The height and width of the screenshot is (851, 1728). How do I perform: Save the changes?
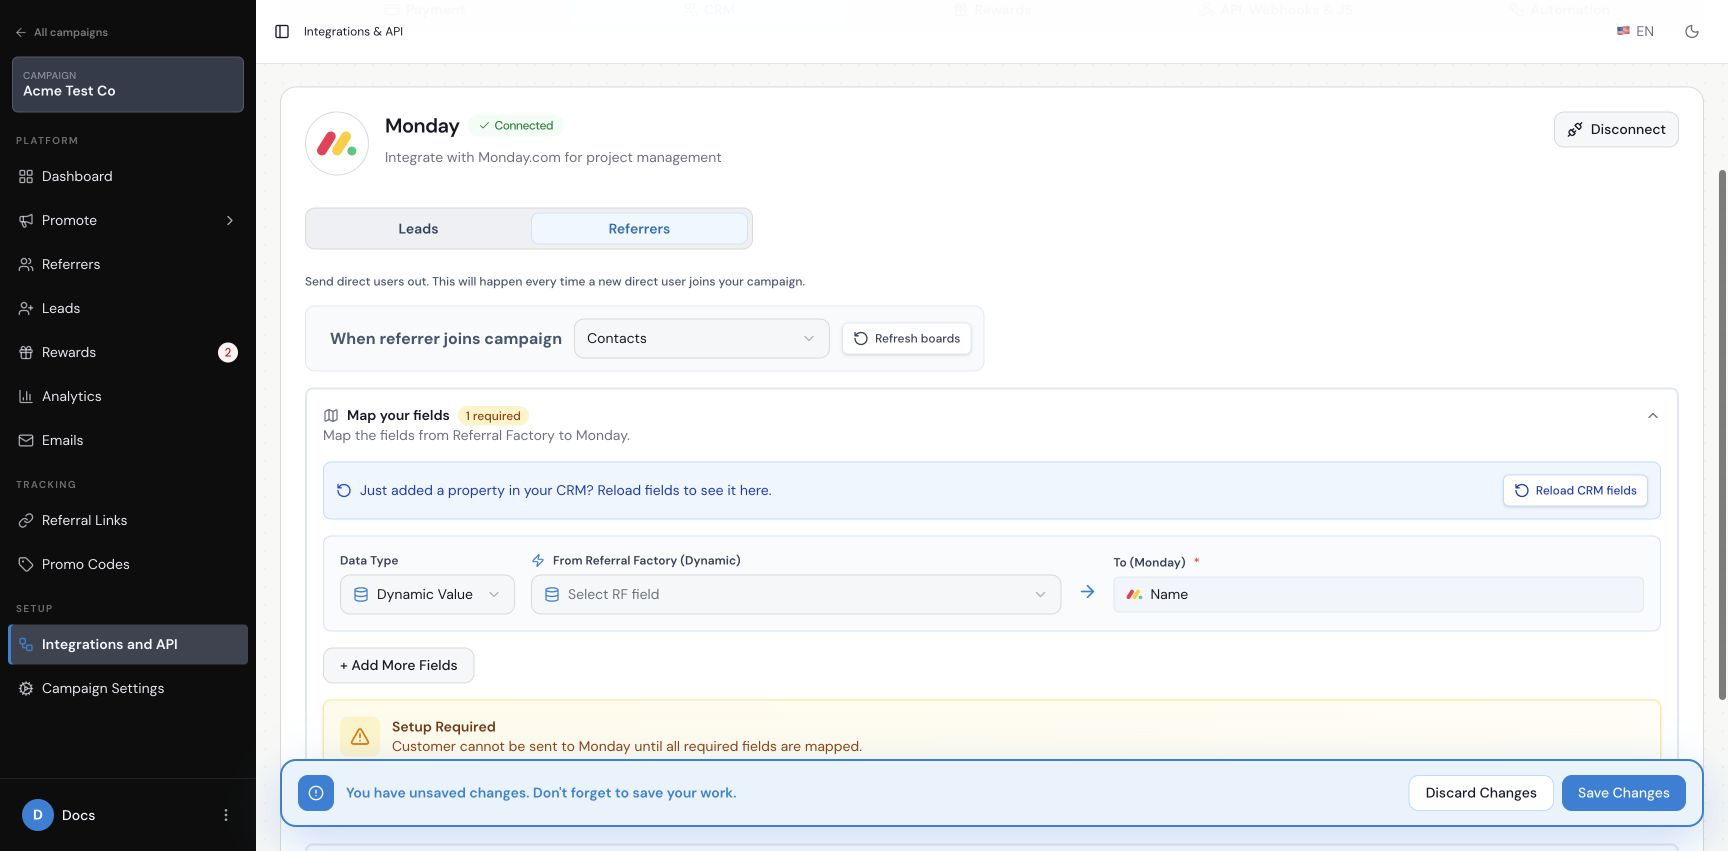(1623, 793)
